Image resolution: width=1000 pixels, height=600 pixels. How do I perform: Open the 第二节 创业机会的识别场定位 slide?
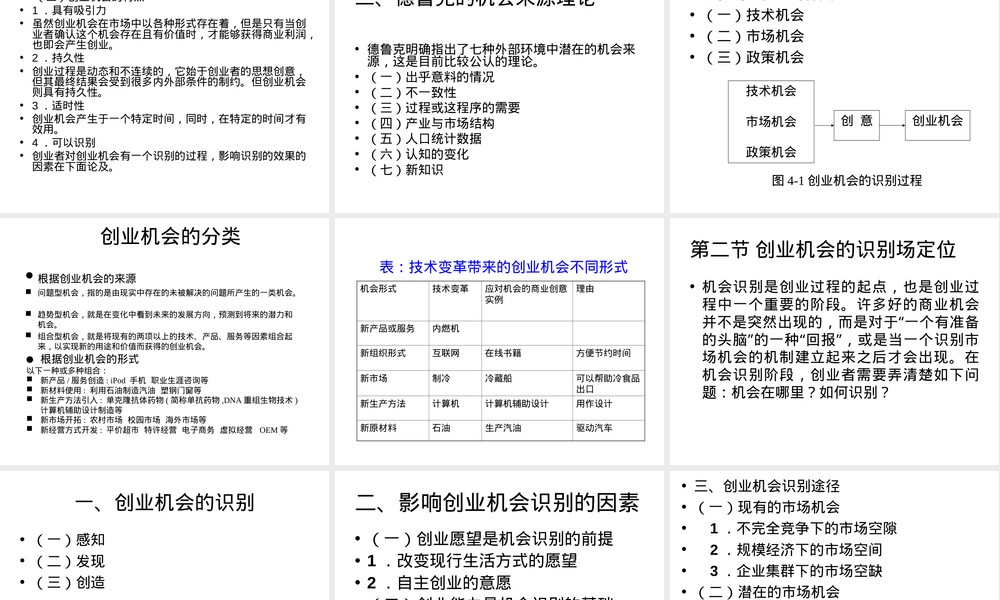(x=834, y=341)
